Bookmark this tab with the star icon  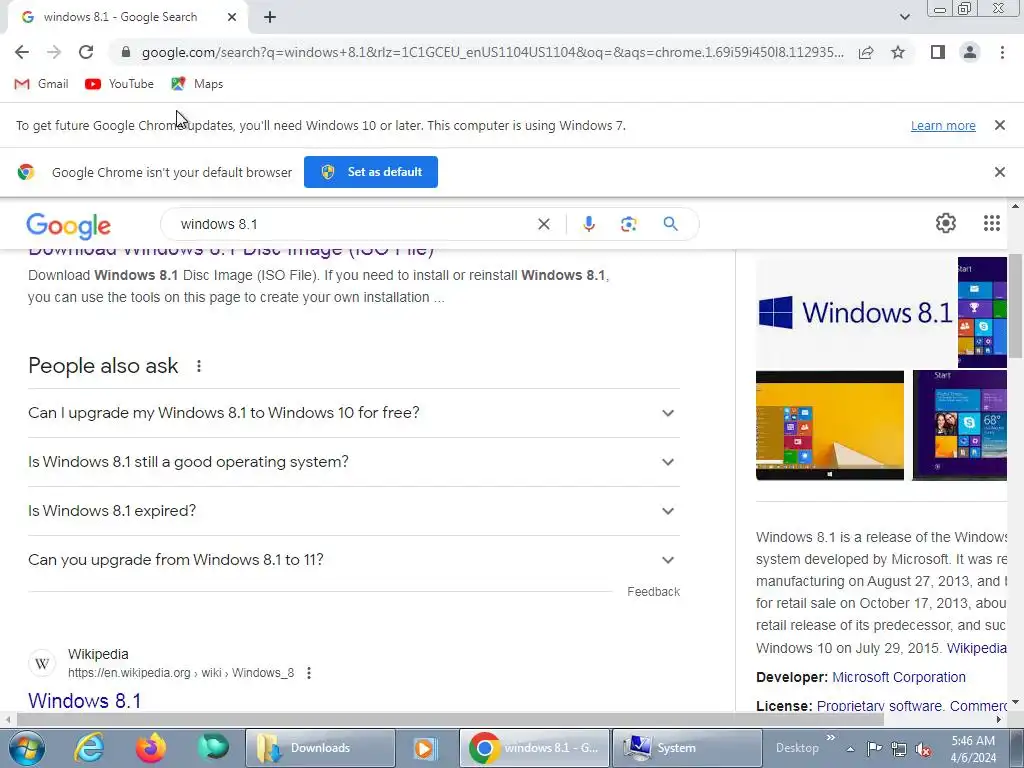pos(898,52)
